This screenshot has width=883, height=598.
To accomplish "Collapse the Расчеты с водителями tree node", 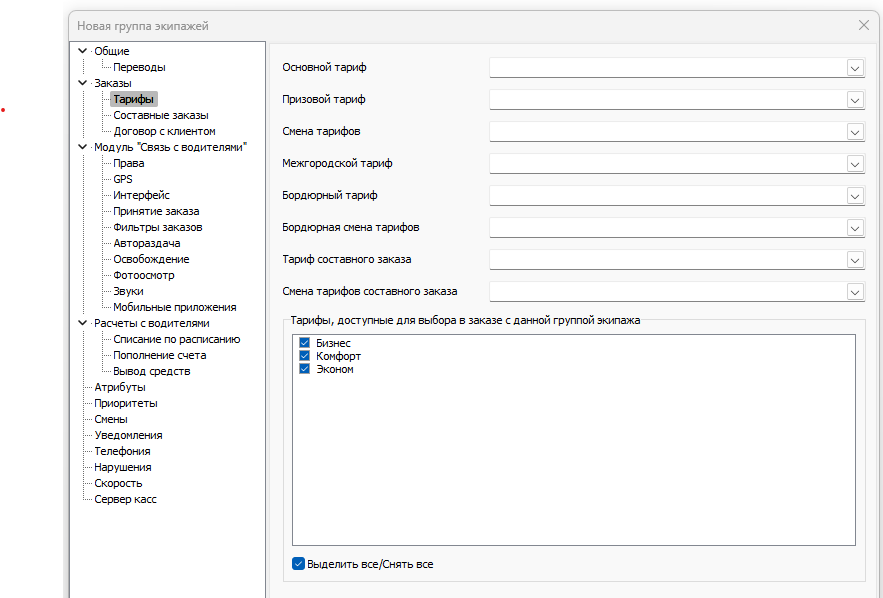I will point(84,323).
